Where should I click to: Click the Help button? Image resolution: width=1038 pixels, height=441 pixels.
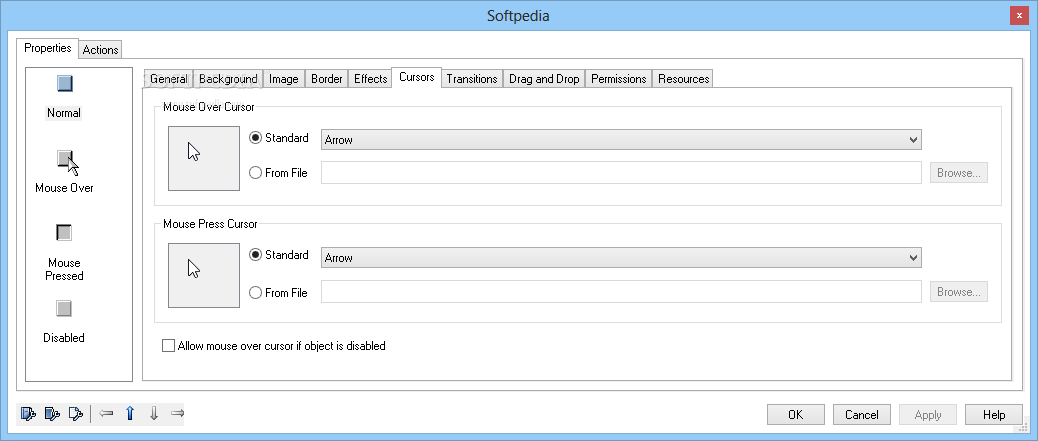pyautogui.click(x=994, y=415)
